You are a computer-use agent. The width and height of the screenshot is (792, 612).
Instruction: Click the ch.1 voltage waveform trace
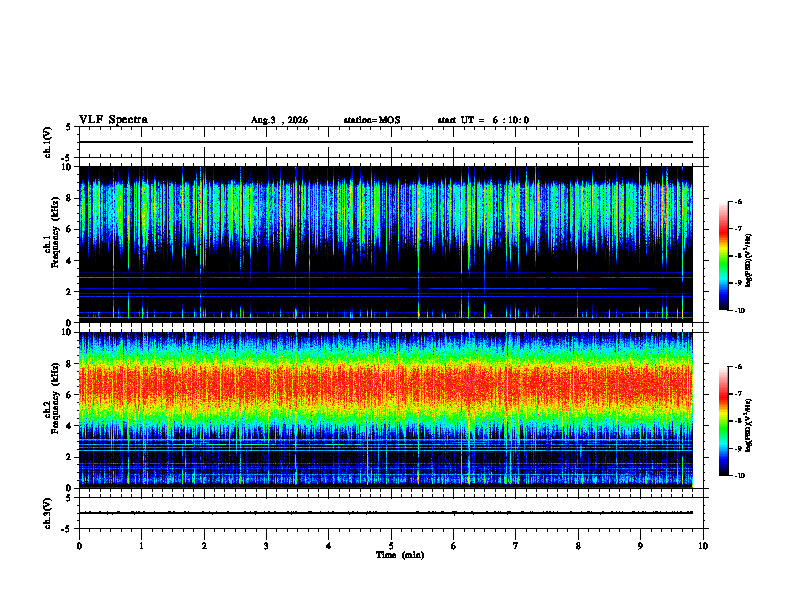click(386, 142)
